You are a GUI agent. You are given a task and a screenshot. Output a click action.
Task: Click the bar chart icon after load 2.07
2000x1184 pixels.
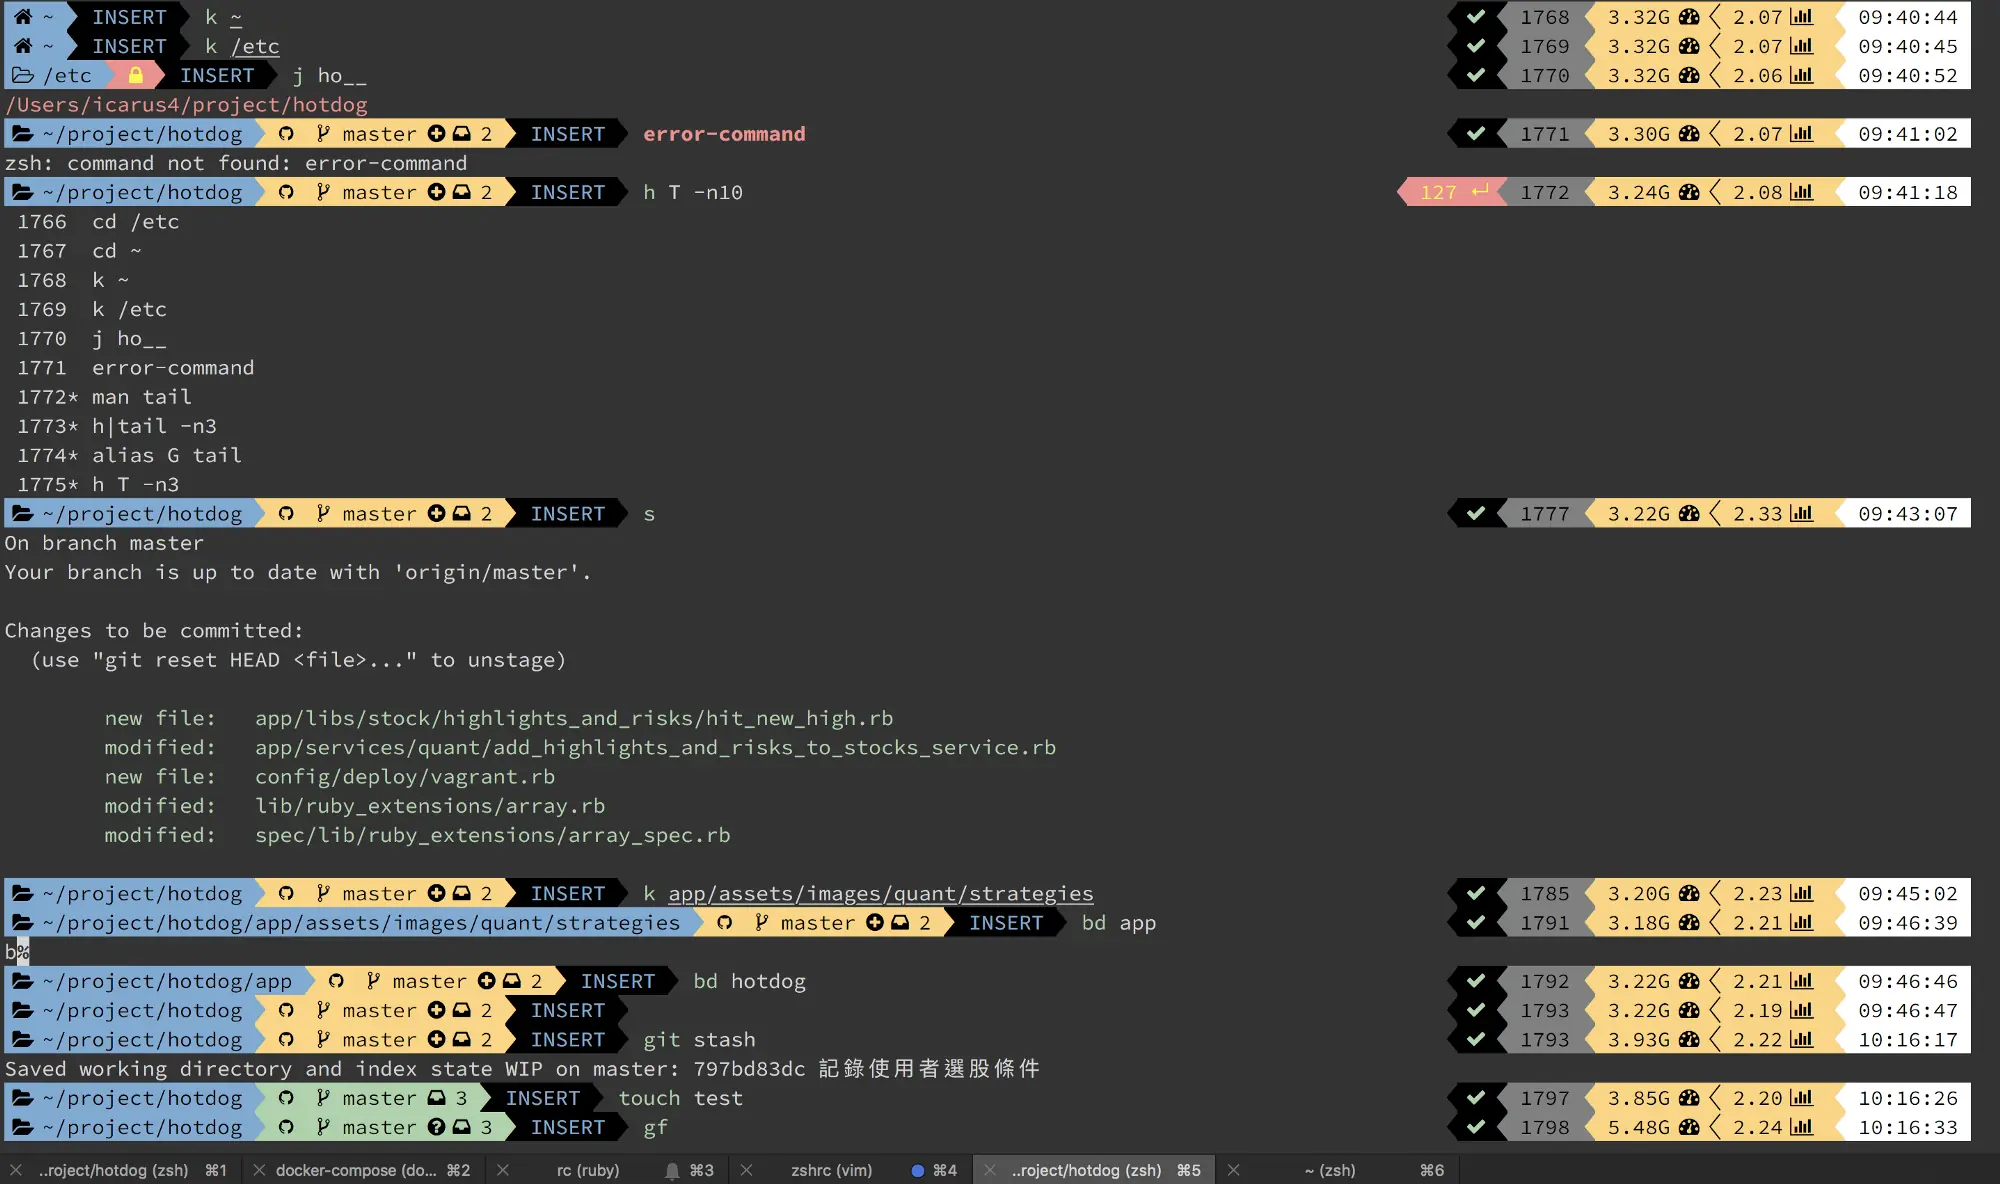(x=1803, y=133)
